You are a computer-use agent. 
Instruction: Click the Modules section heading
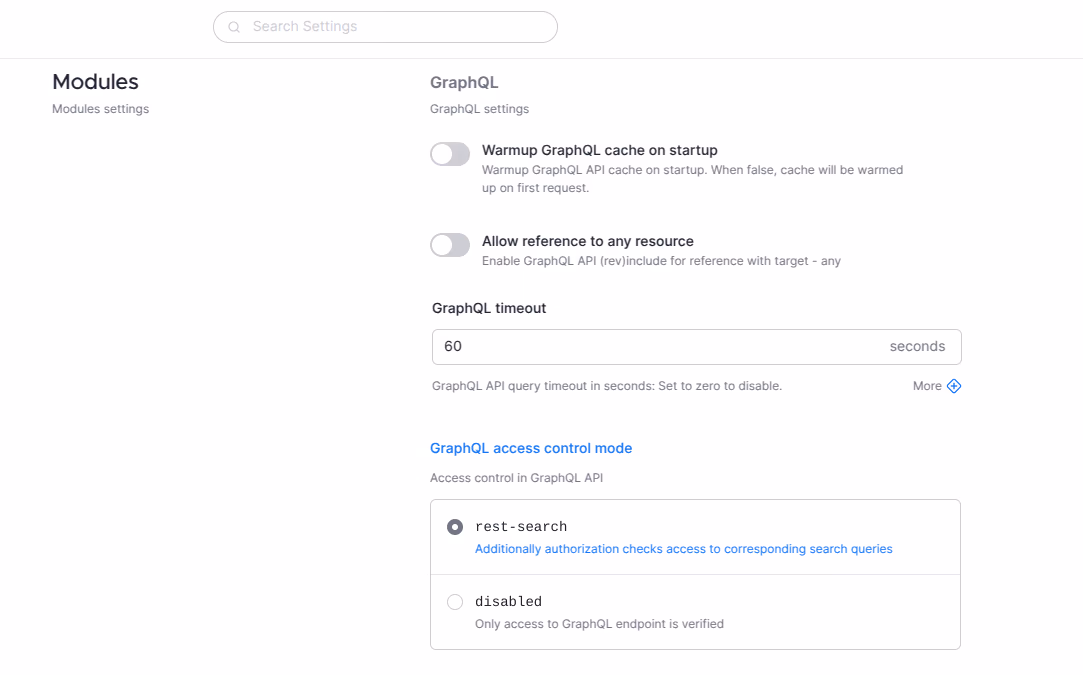(95, 82)
